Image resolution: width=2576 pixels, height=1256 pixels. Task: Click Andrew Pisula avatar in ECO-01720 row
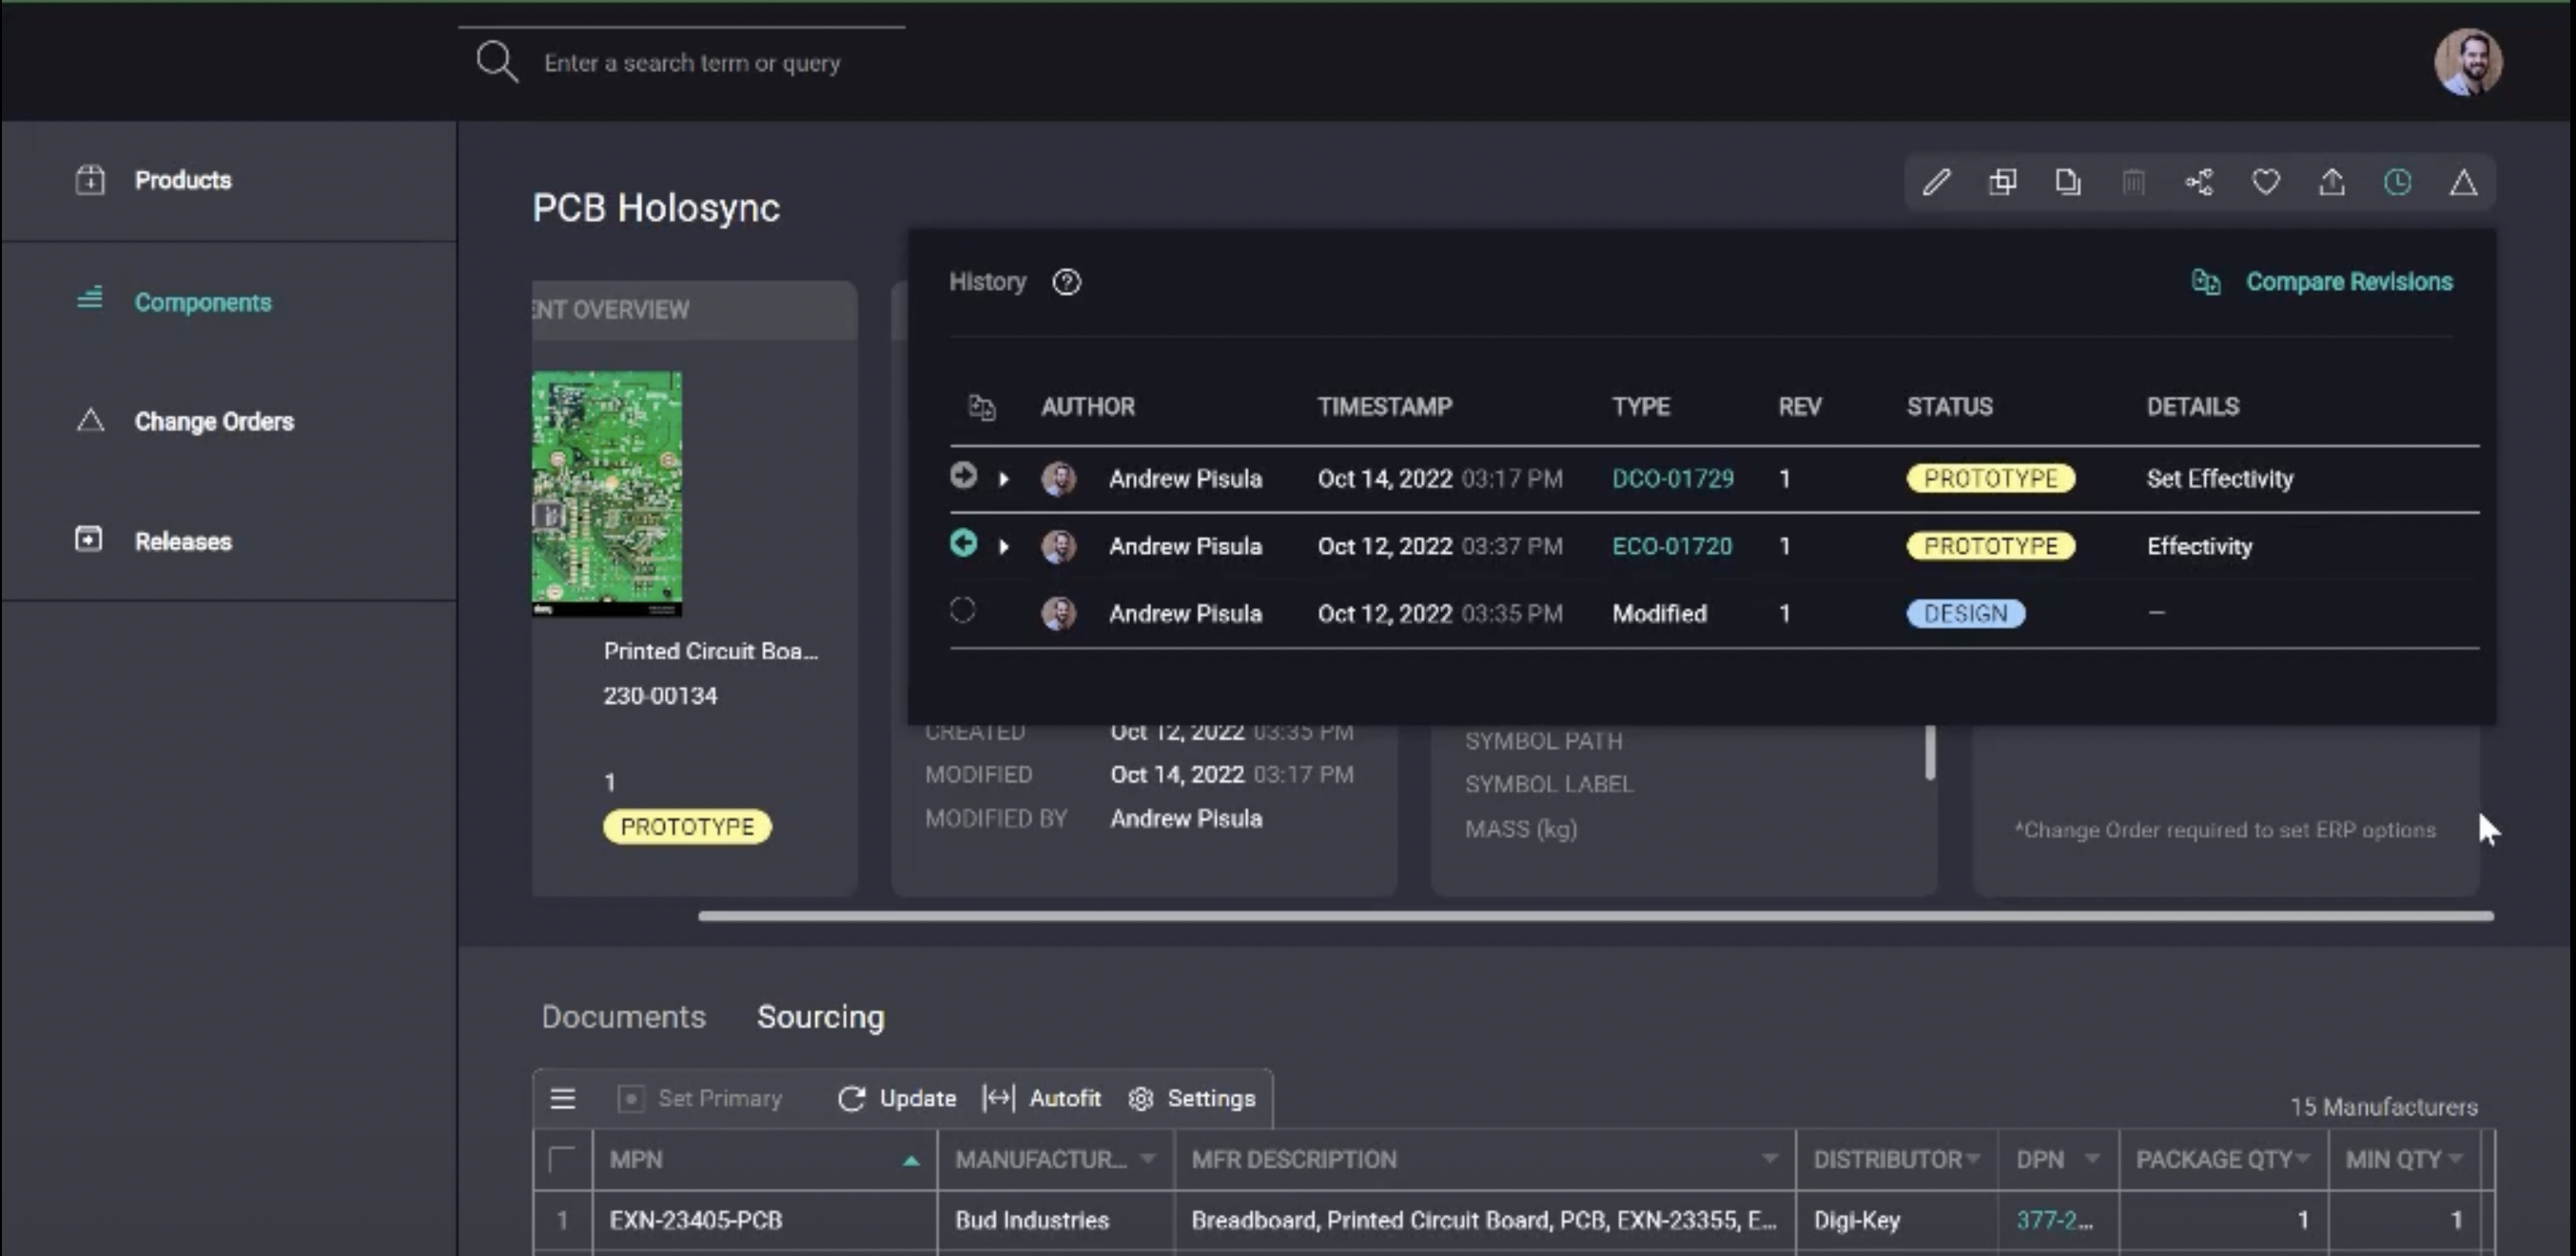[x=1058, y=546]
